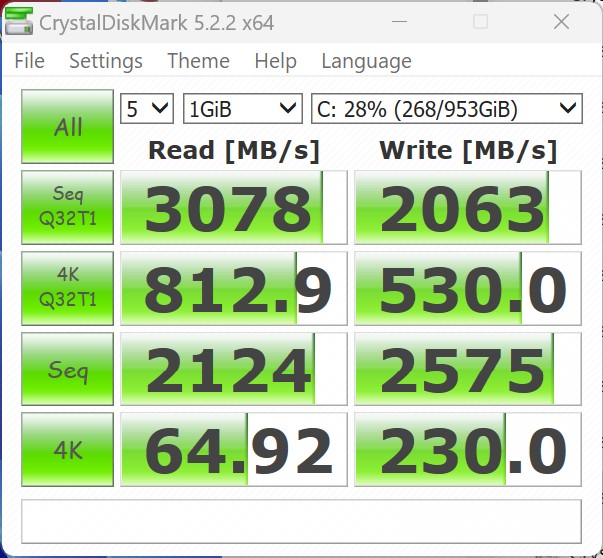Open the Settings menu
Screen dimensions: 603x558
coord(106,61)
